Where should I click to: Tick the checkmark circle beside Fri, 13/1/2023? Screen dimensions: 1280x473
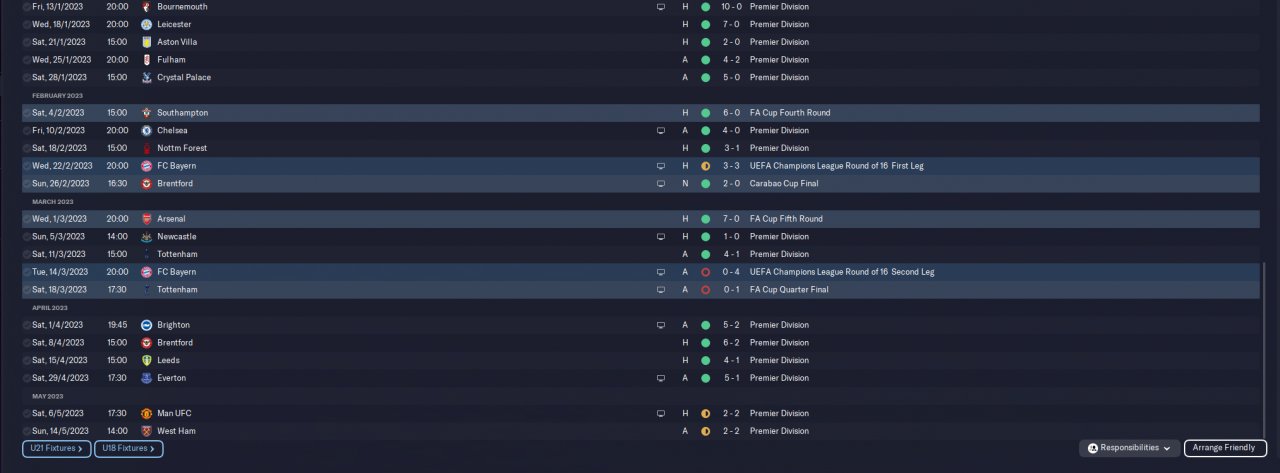26,7
